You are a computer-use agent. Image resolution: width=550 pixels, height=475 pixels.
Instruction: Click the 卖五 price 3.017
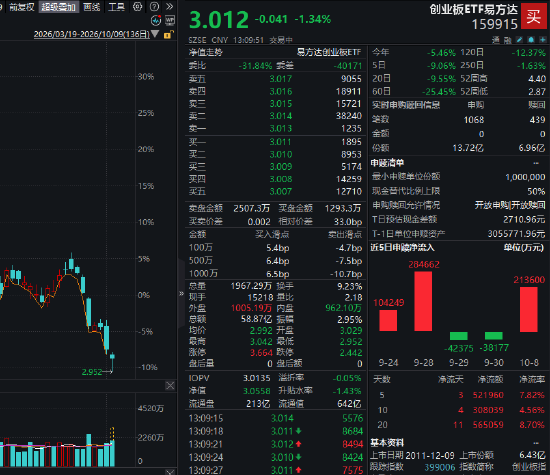[x=281, y=79]
